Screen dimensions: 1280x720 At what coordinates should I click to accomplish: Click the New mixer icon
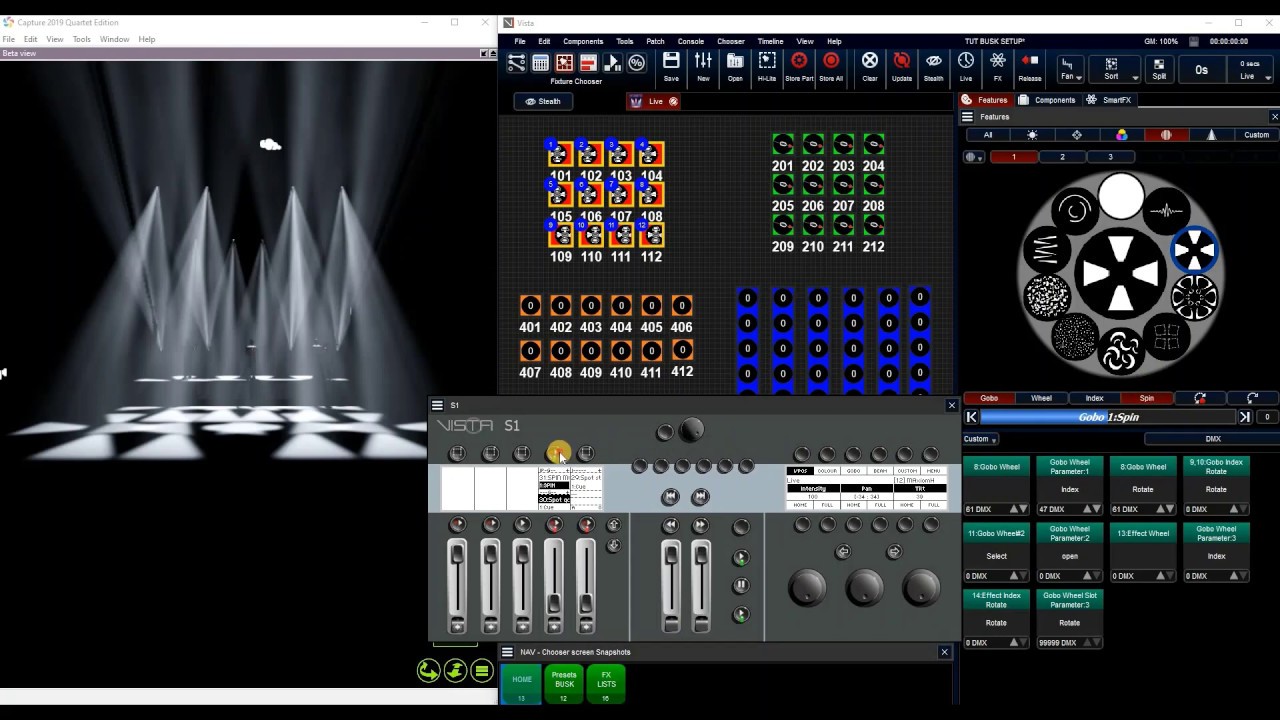point(703,67)
